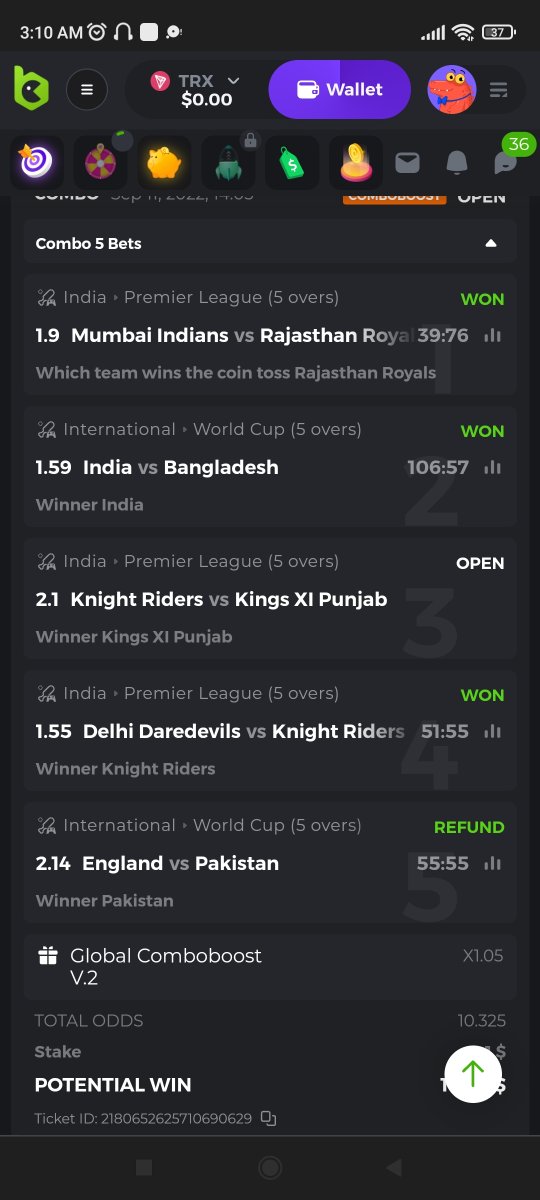Copy the Ticket ID number
The image size is (540, 1200).
[268, 1118]
